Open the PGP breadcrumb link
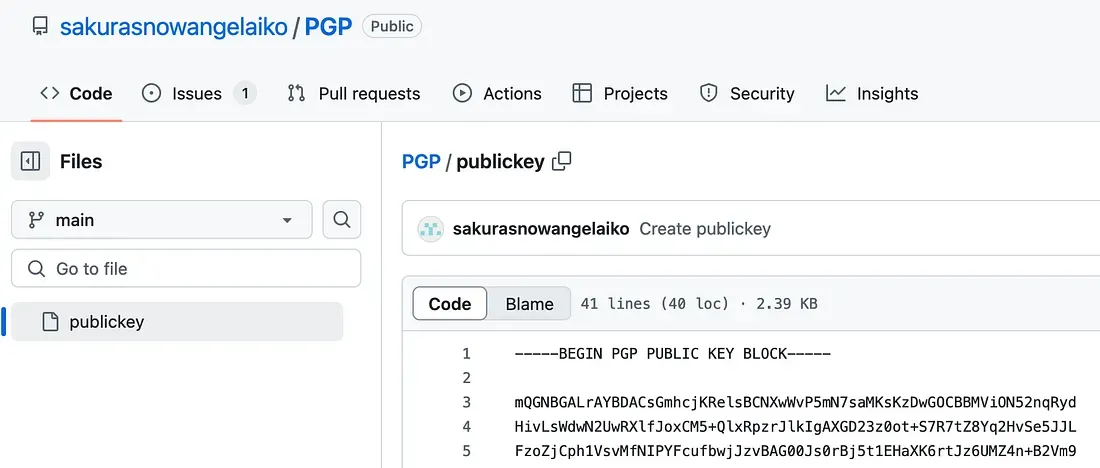The height and width of the screenshot is (468, 1100). coord(421,161)
